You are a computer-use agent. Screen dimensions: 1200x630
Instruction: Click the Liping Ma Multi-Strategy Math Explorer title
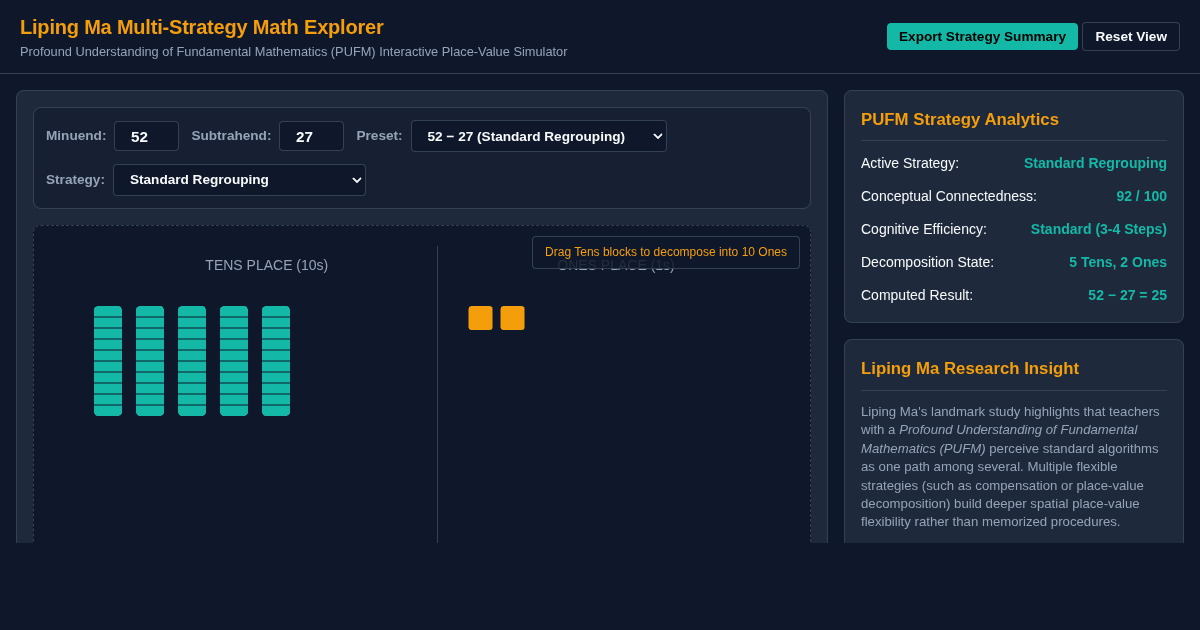click(202, 27)
